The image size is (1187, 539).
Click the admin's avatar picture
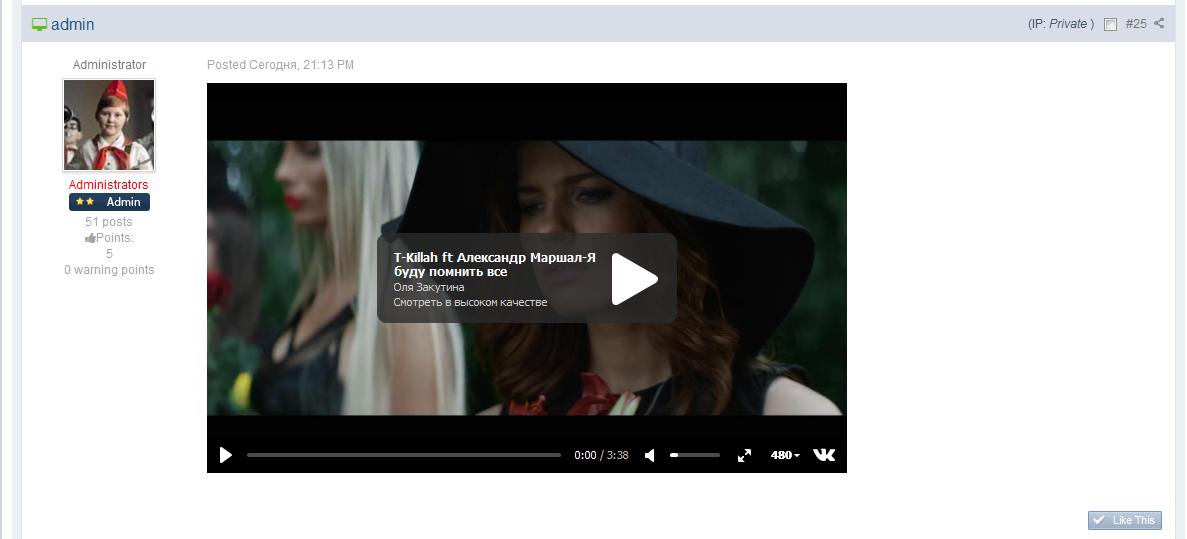click(109, 125)
